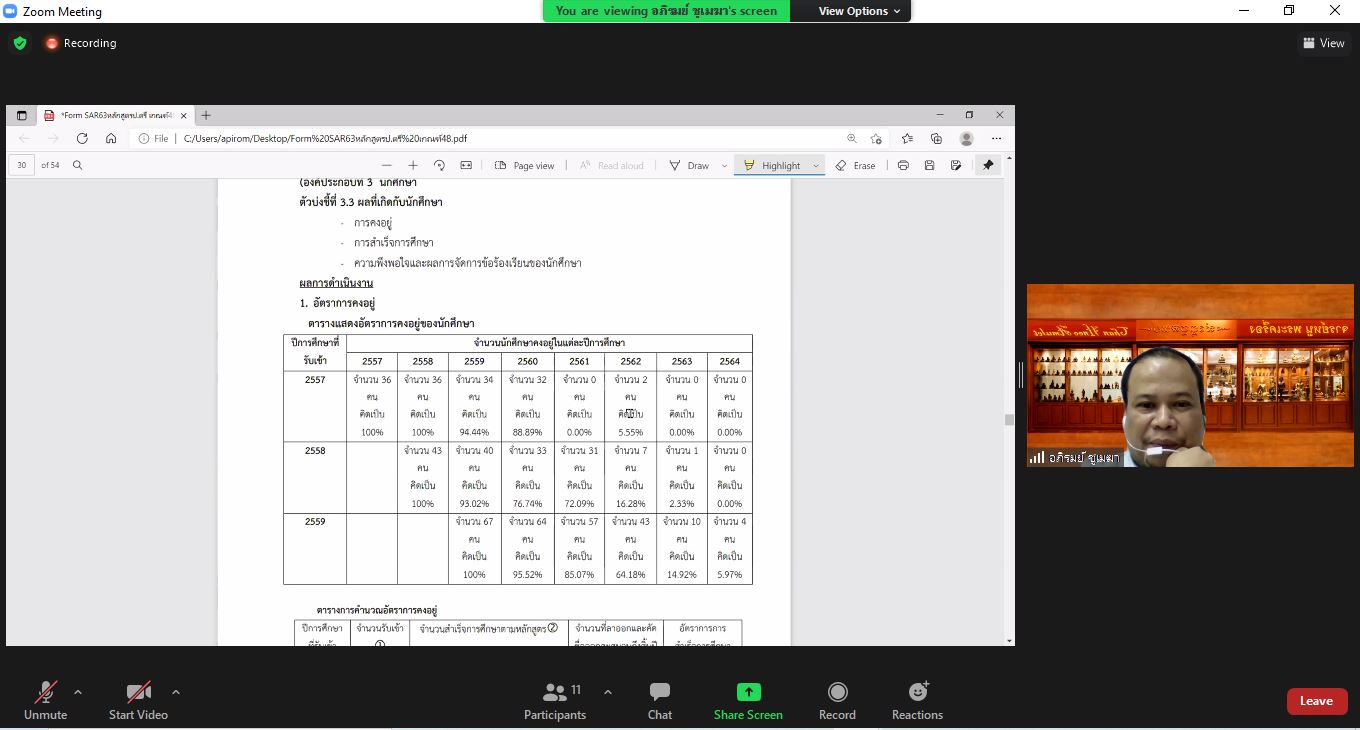The image size is (1360, 730).
Task: Open a new Edge tab
Action: coord(206,115)
